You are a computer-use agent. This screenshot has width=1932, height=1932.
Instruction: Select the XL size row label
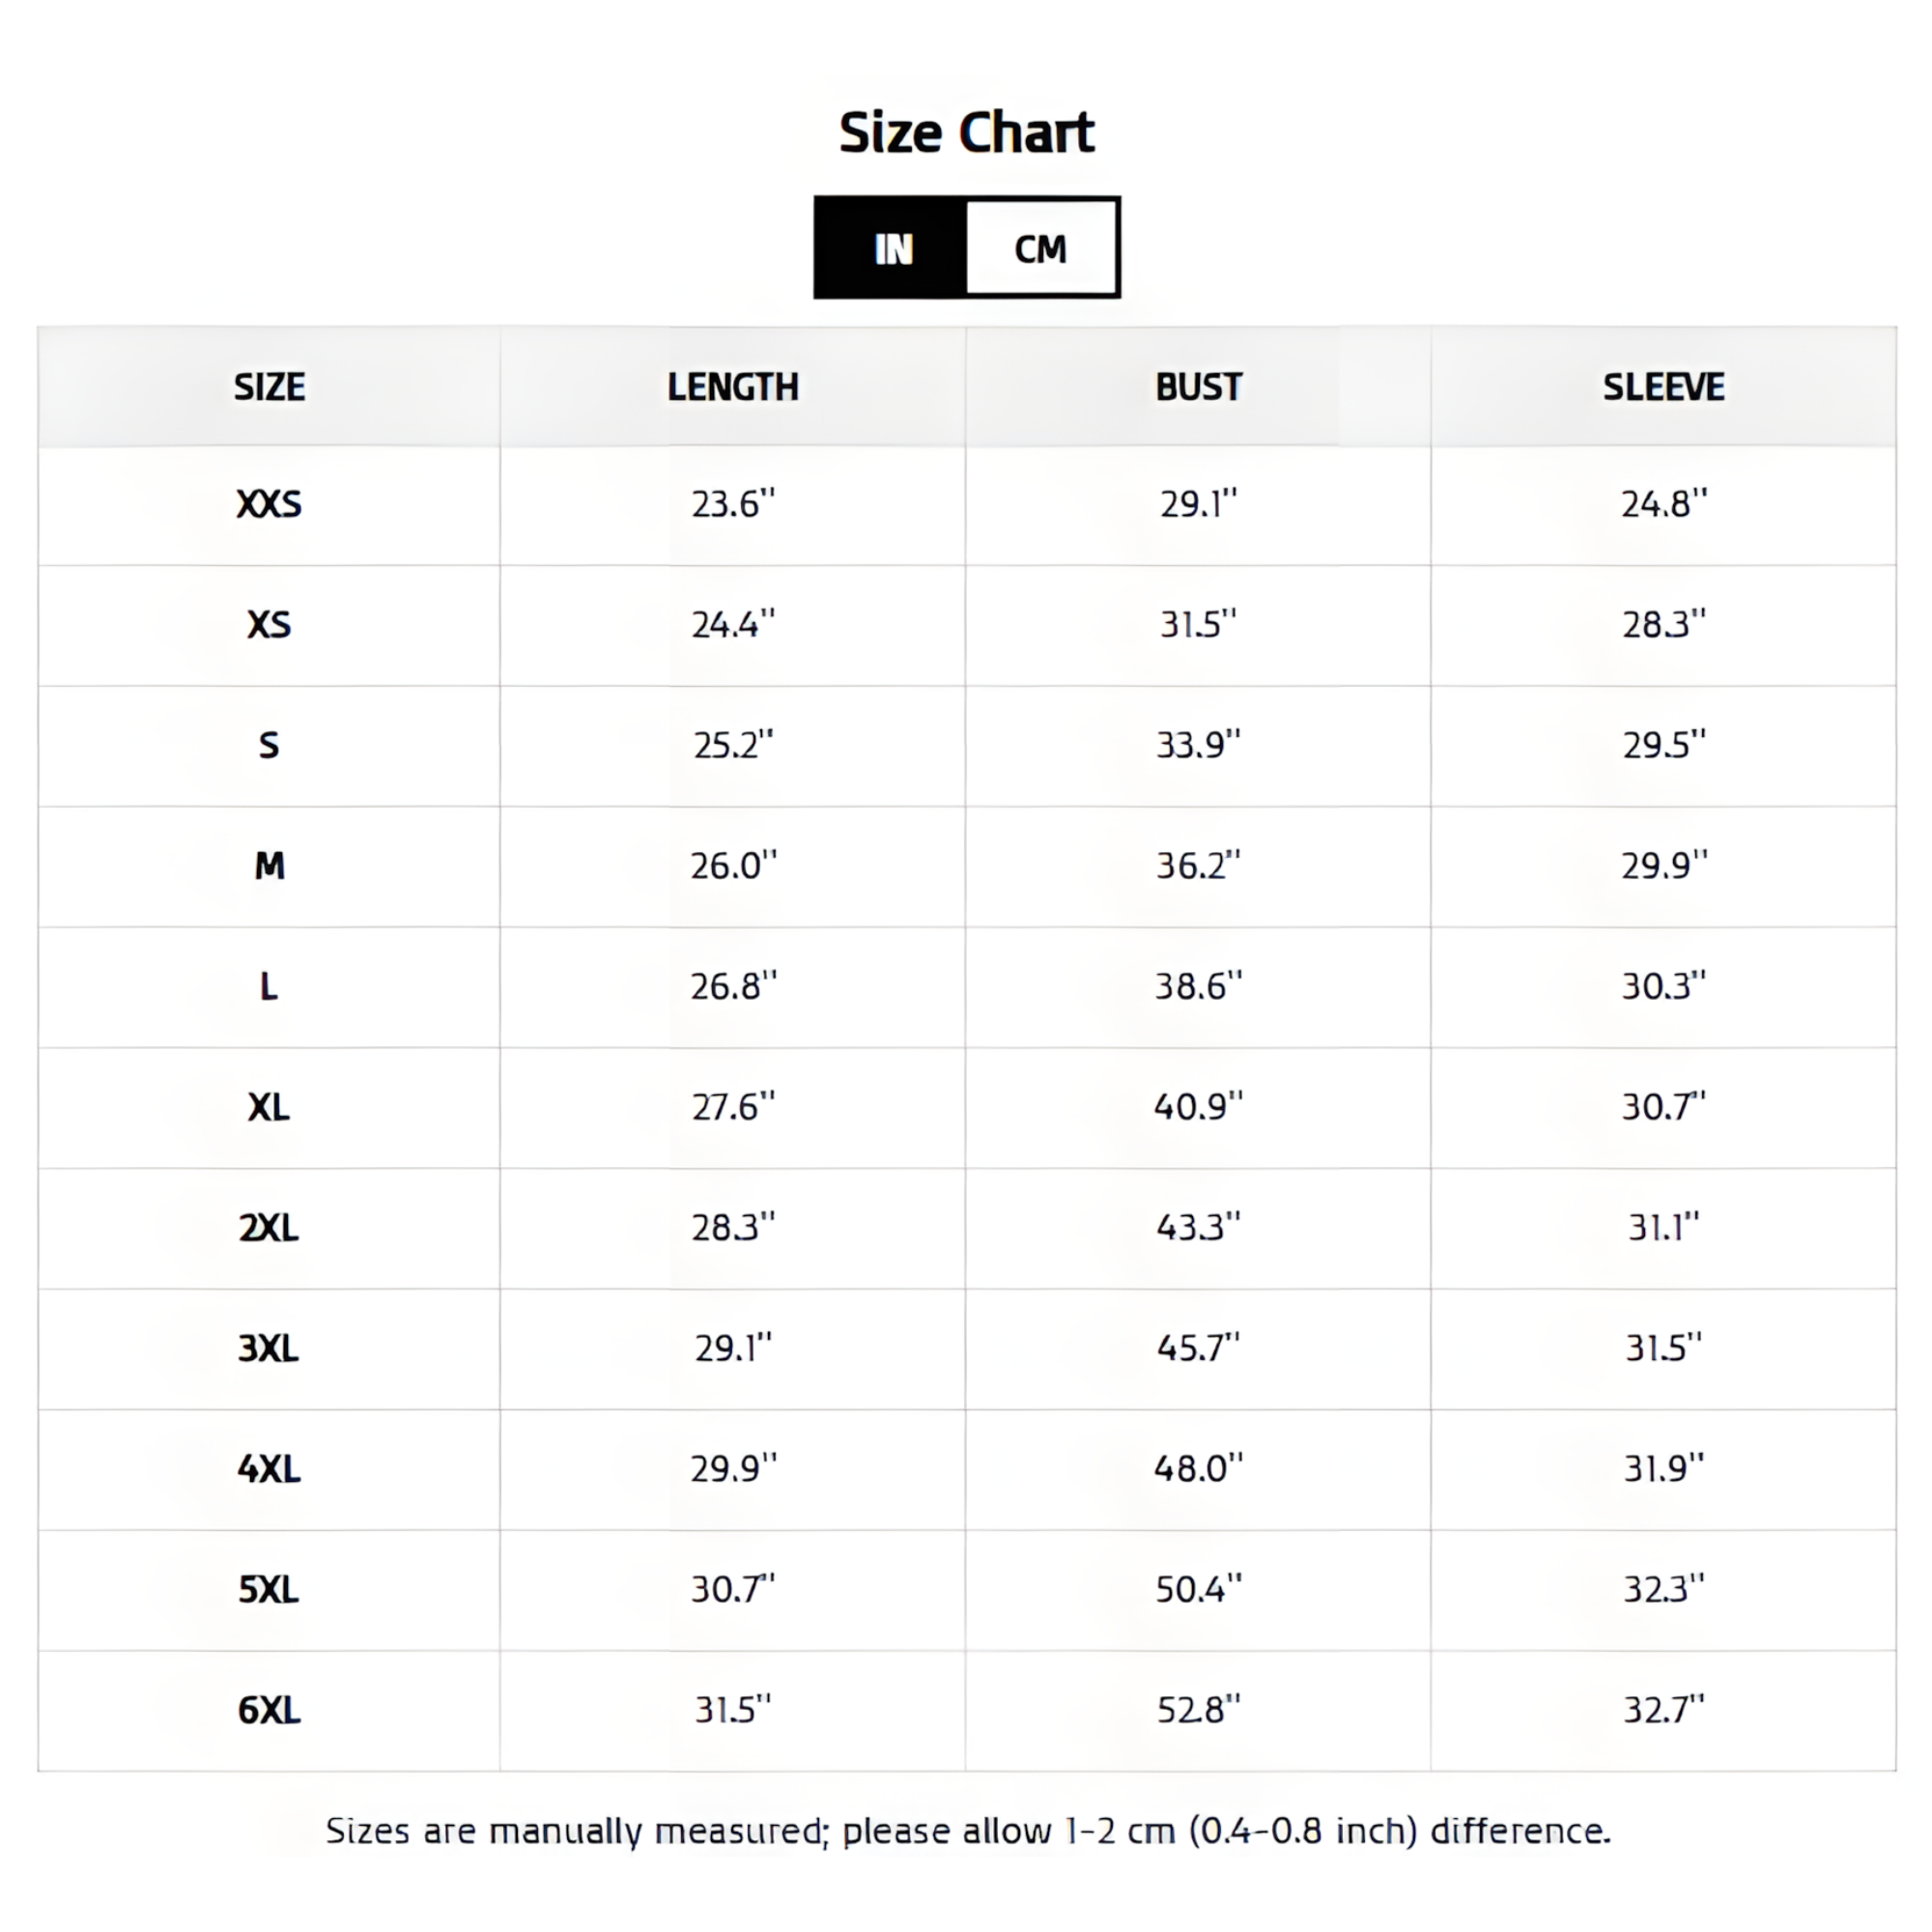[x=269, y=1107]
